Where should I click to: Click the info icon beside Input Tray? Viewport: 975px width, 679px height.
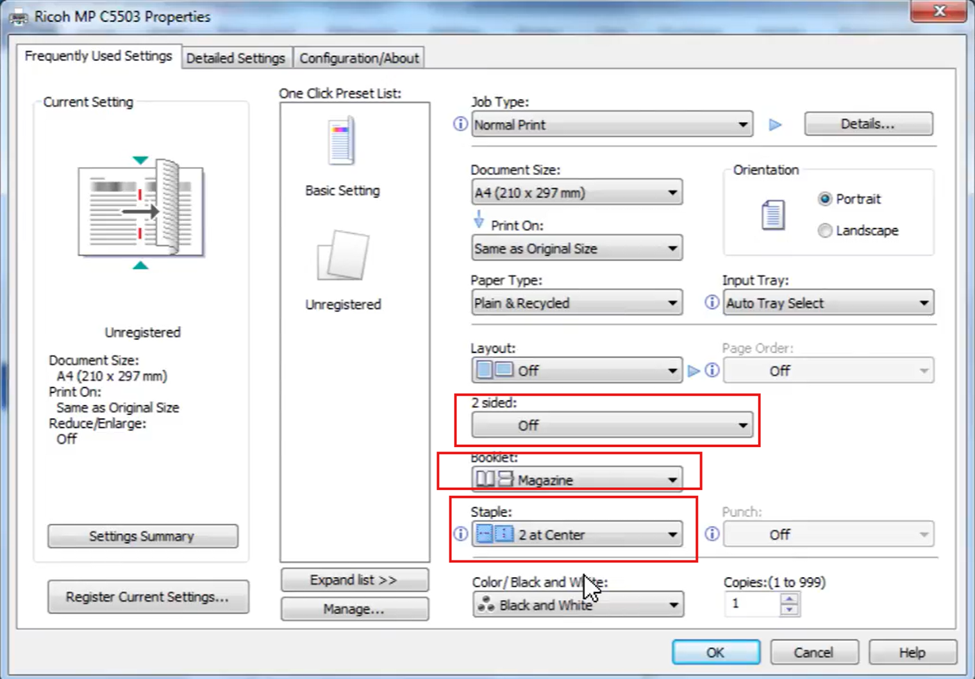pos(711,302)
